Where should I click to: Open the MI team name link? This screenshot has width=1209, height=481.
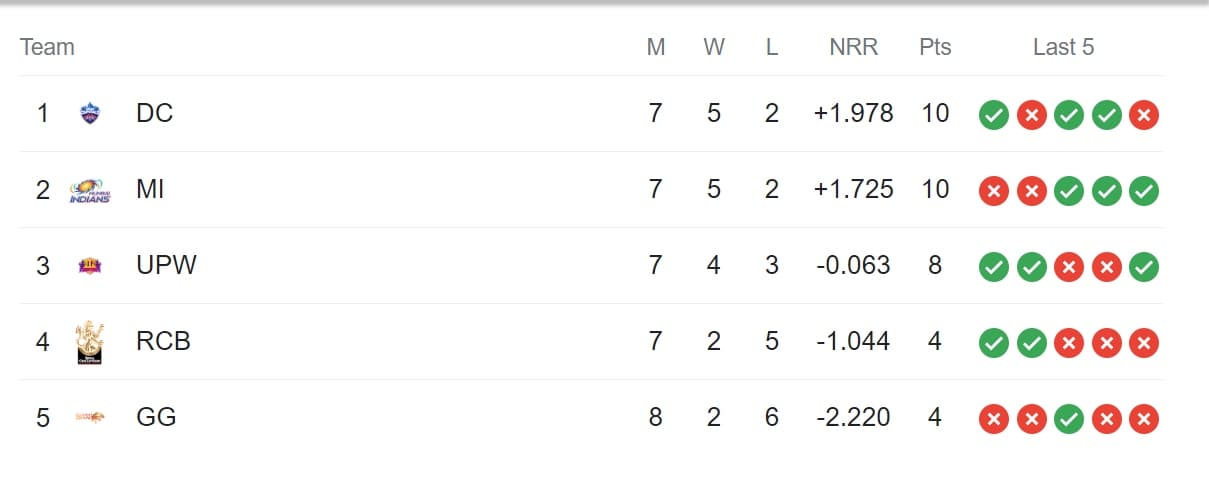click(150, 190)
